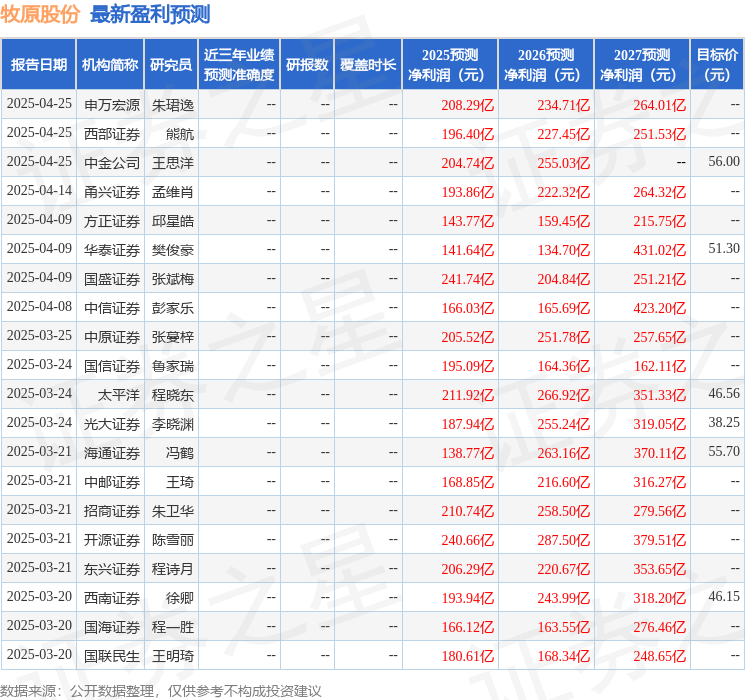
Task: Select the 国联民生 institution cell
Action: pos(112,656)
